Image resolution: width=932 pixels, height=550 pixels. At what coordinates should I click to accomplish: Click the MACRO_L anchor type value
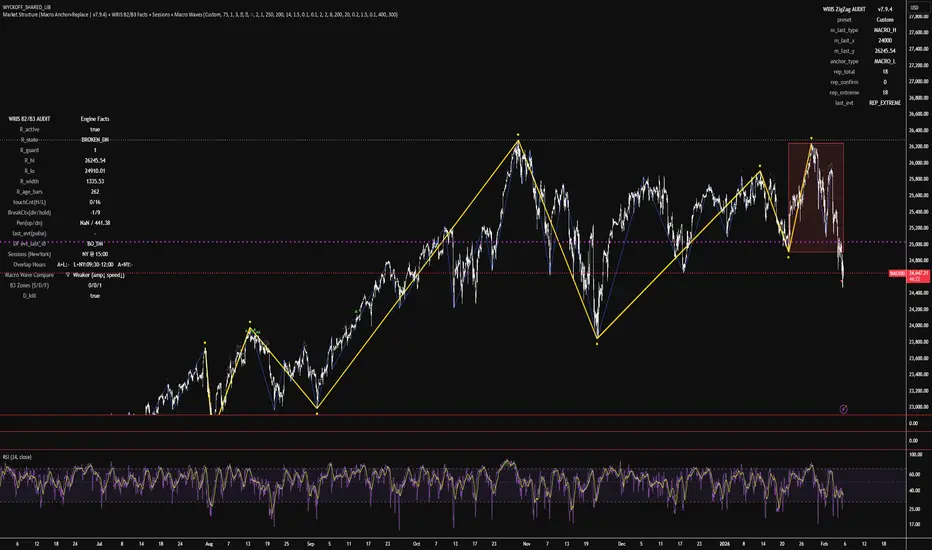[885, 61]
